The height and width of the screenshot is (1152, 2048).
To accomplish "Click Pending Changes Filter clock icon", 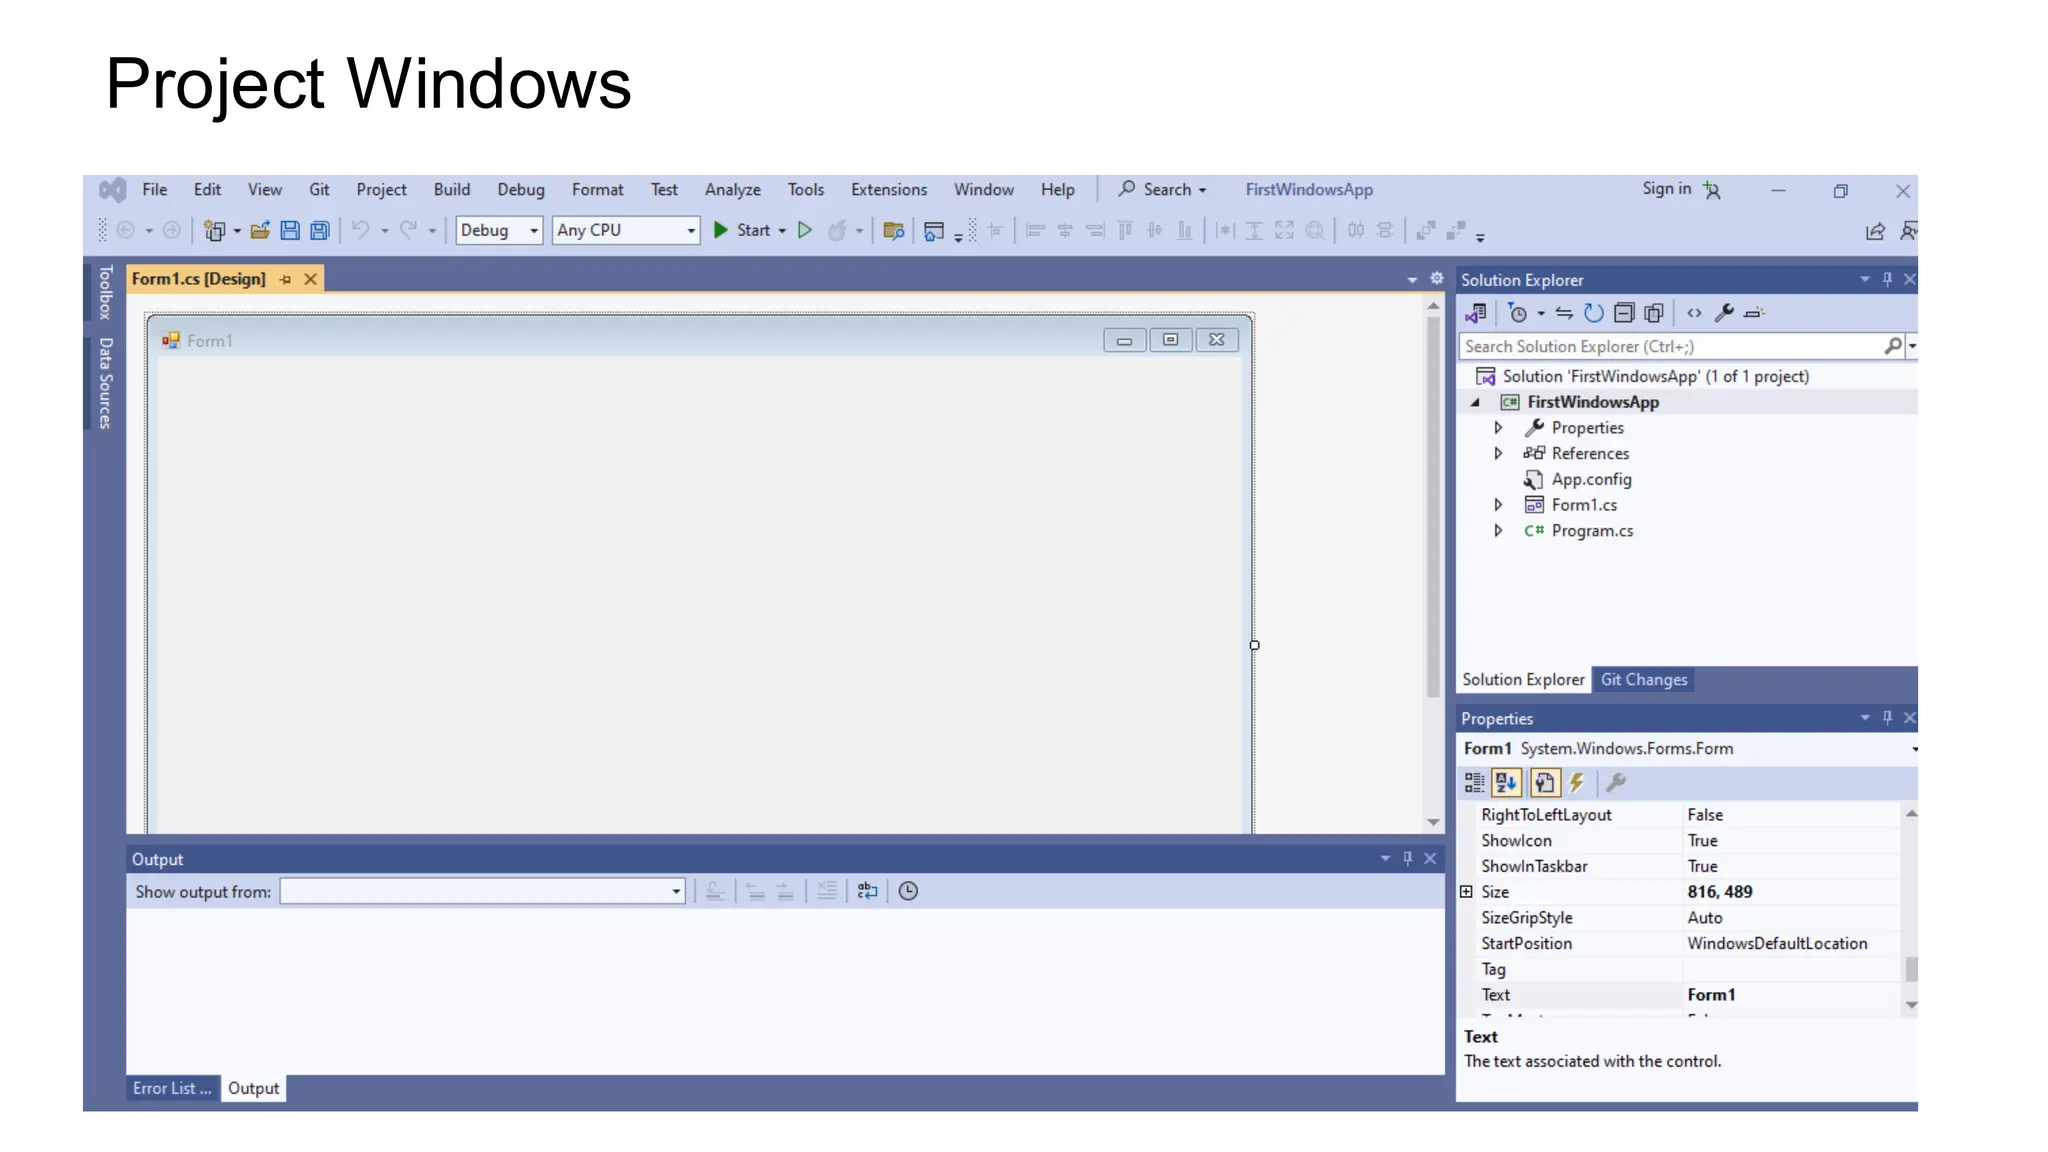I will click(x=1518, y=313).
